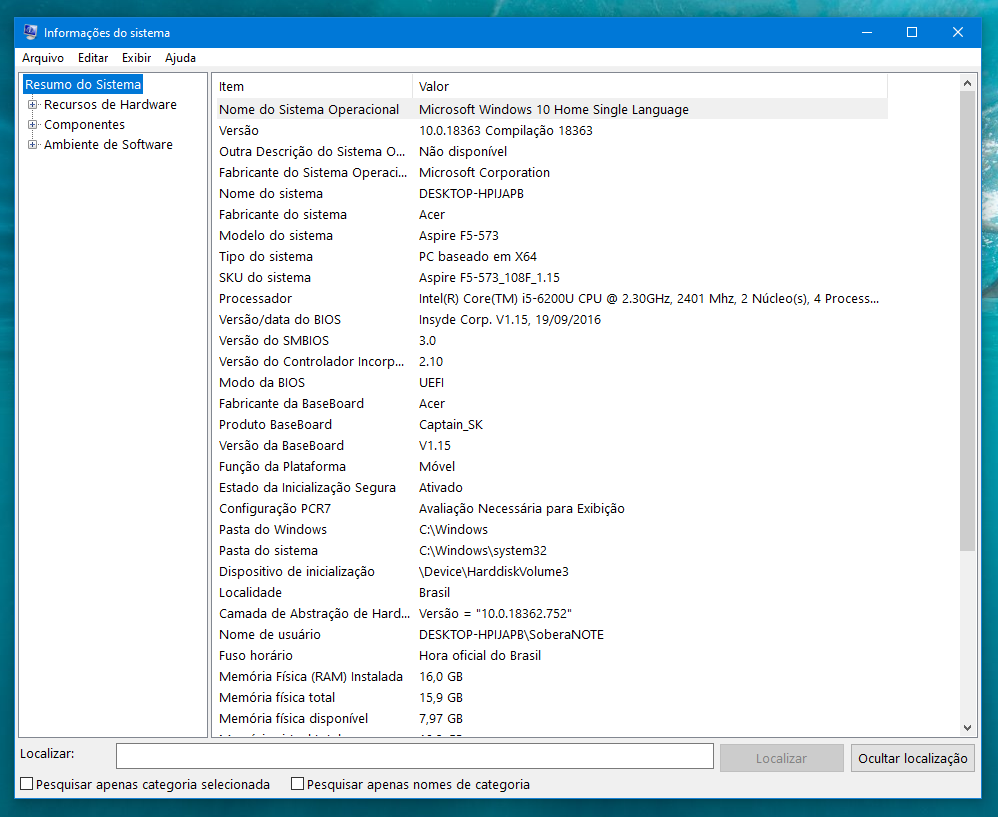Select the Memória física disponível row
Image resolution: width=998 pixels, height=817 pixels.
click(552, 718)
